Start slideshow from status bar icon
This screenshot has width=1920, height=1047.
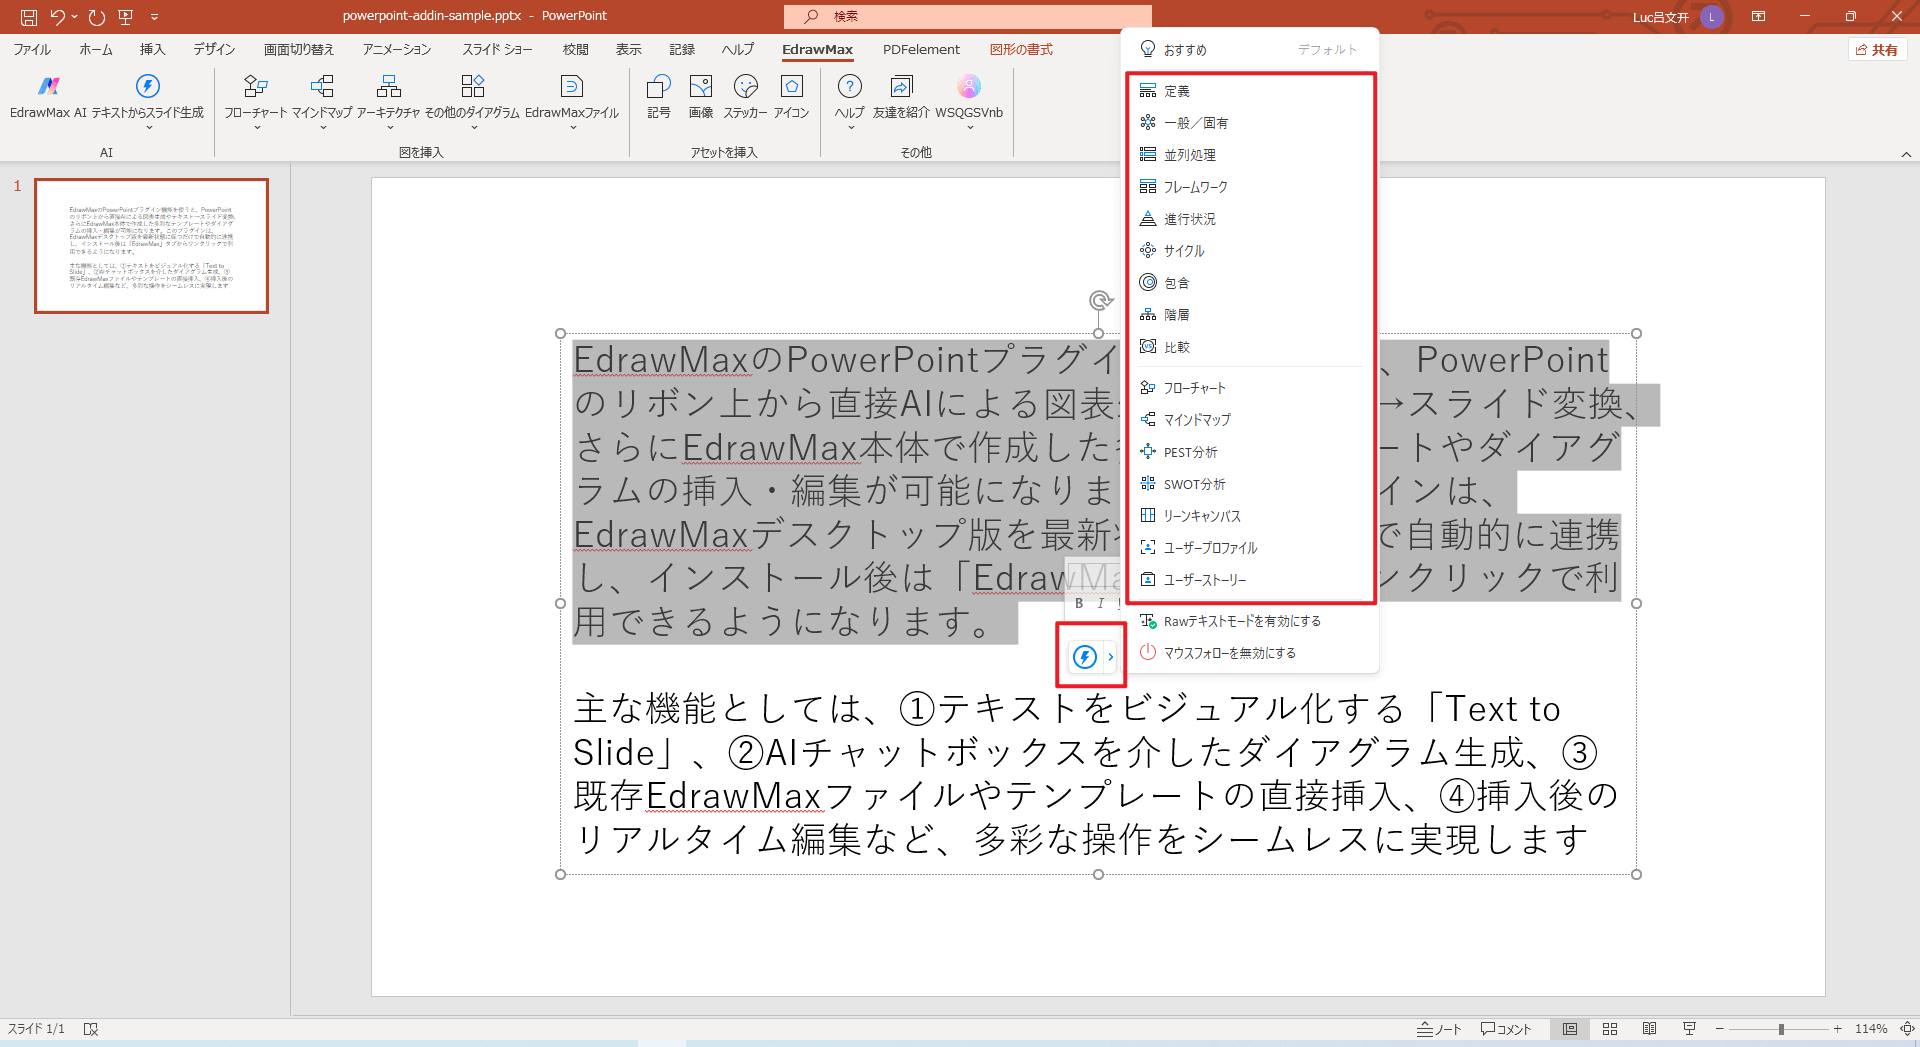tap(1690, 1029)
